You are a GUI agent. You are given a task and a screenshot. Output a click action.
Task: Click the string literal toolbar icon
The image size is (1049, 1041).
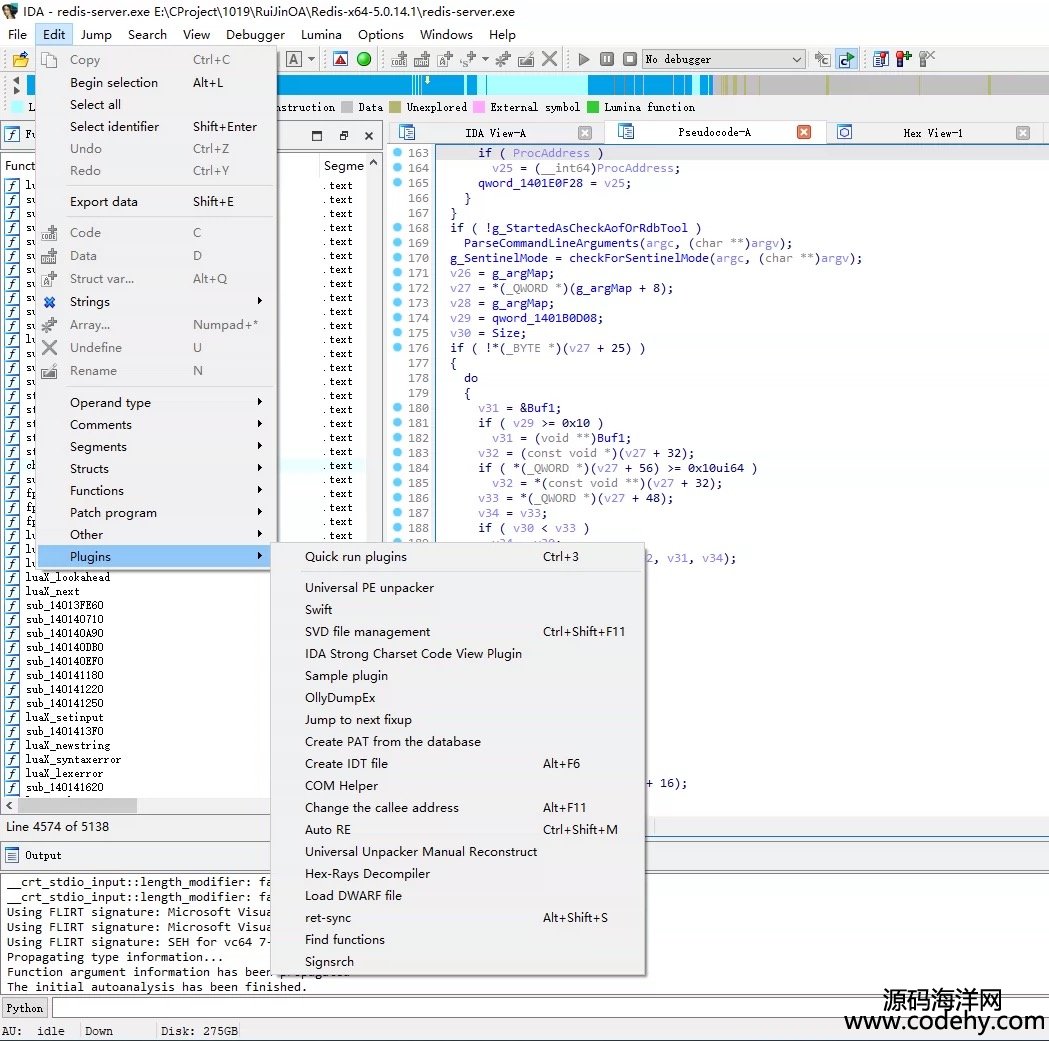click(468, 59)
